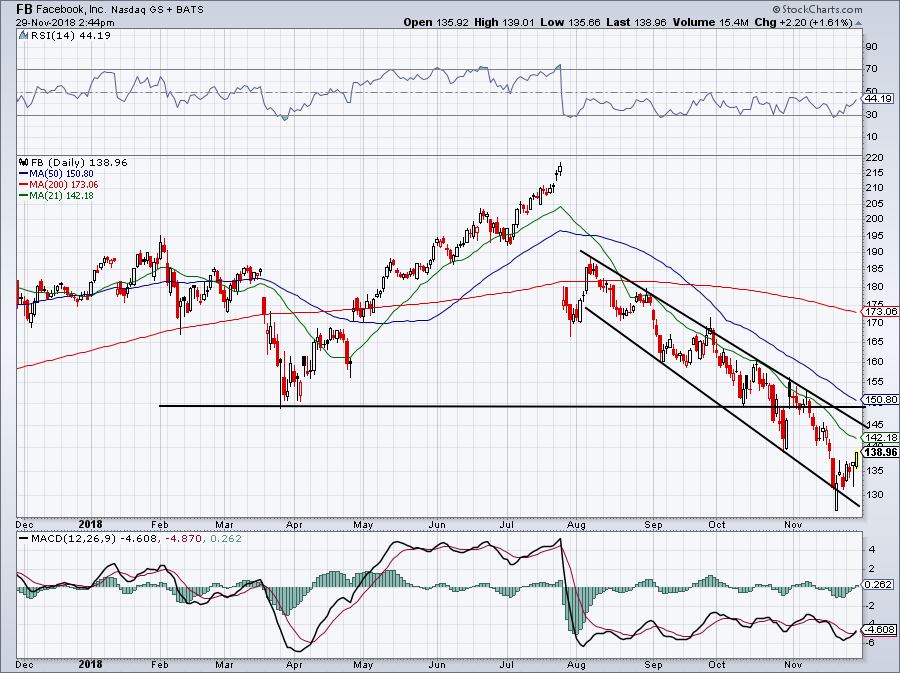Screen dimensions: 900x673
Task: Click the MA(21) 142.18 legend text
Action: point(61,196)
